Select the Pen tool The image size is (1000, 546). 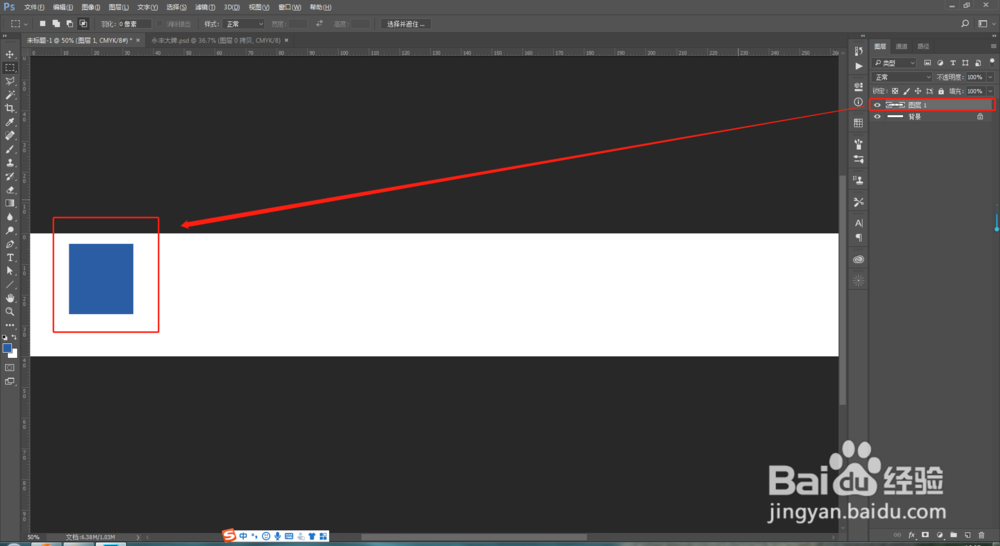[10, 244]
